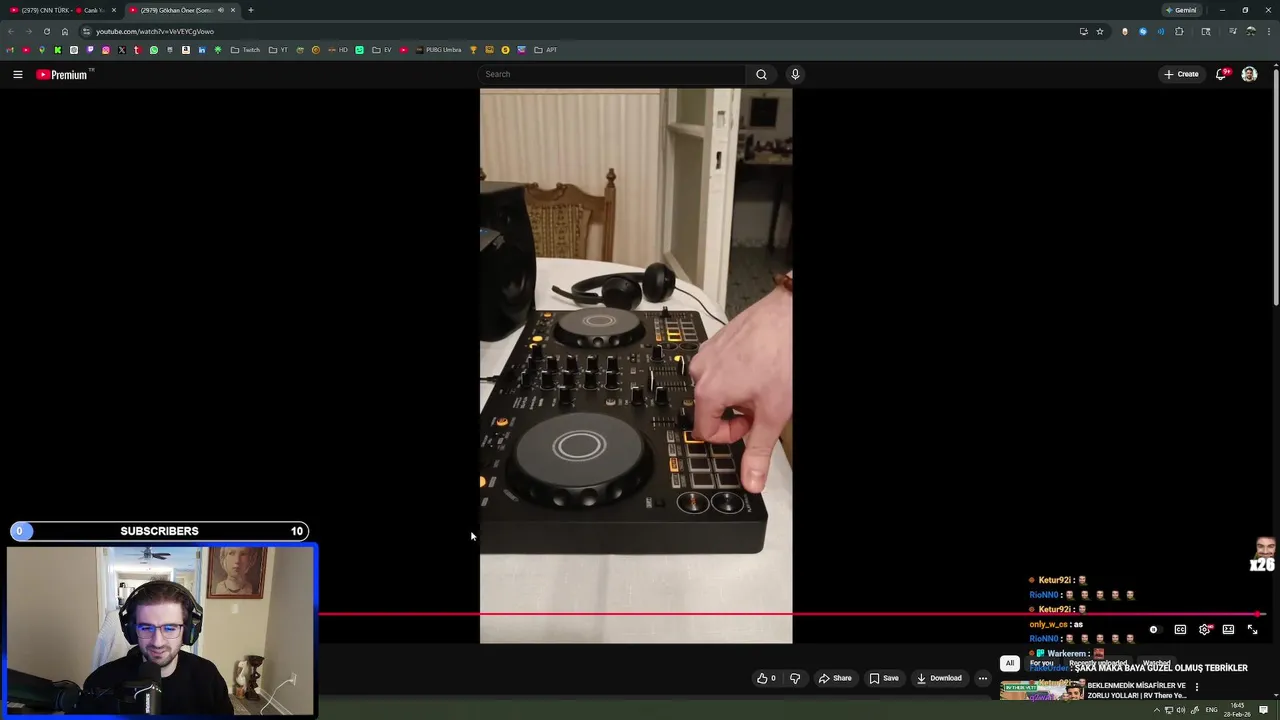Start voice search with the microphone
The image size is (1280, 720).
tap(795, 74)
